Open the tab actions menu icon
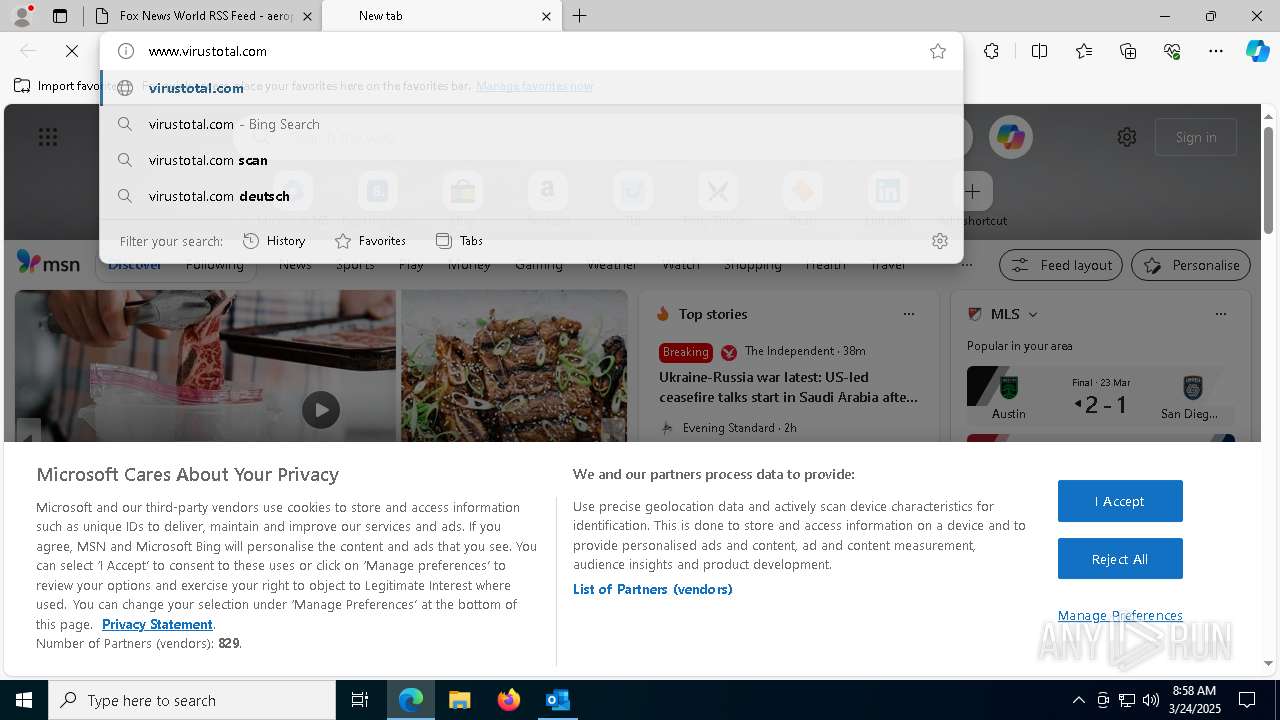Viewport: 1280px width, 720px height. [x=60, y=16]
